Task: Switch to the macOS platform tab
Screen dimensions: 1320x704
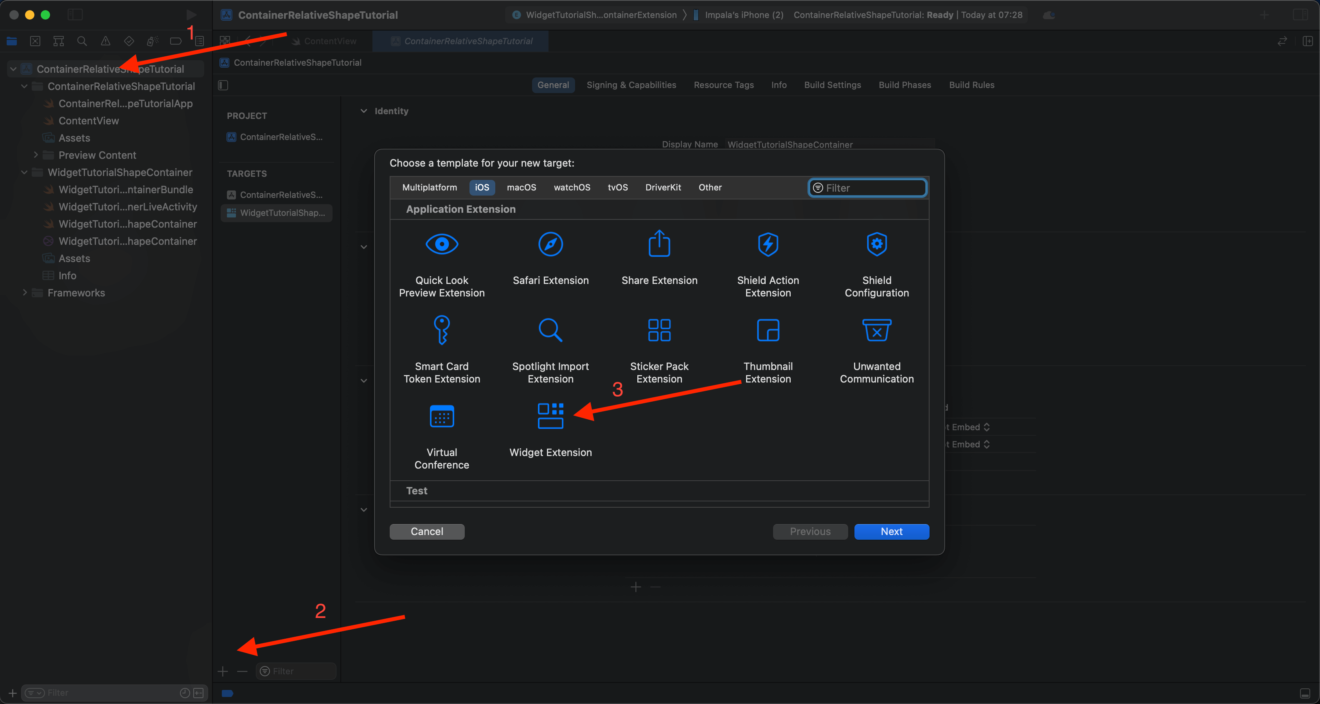Action: tap(521, 188)
